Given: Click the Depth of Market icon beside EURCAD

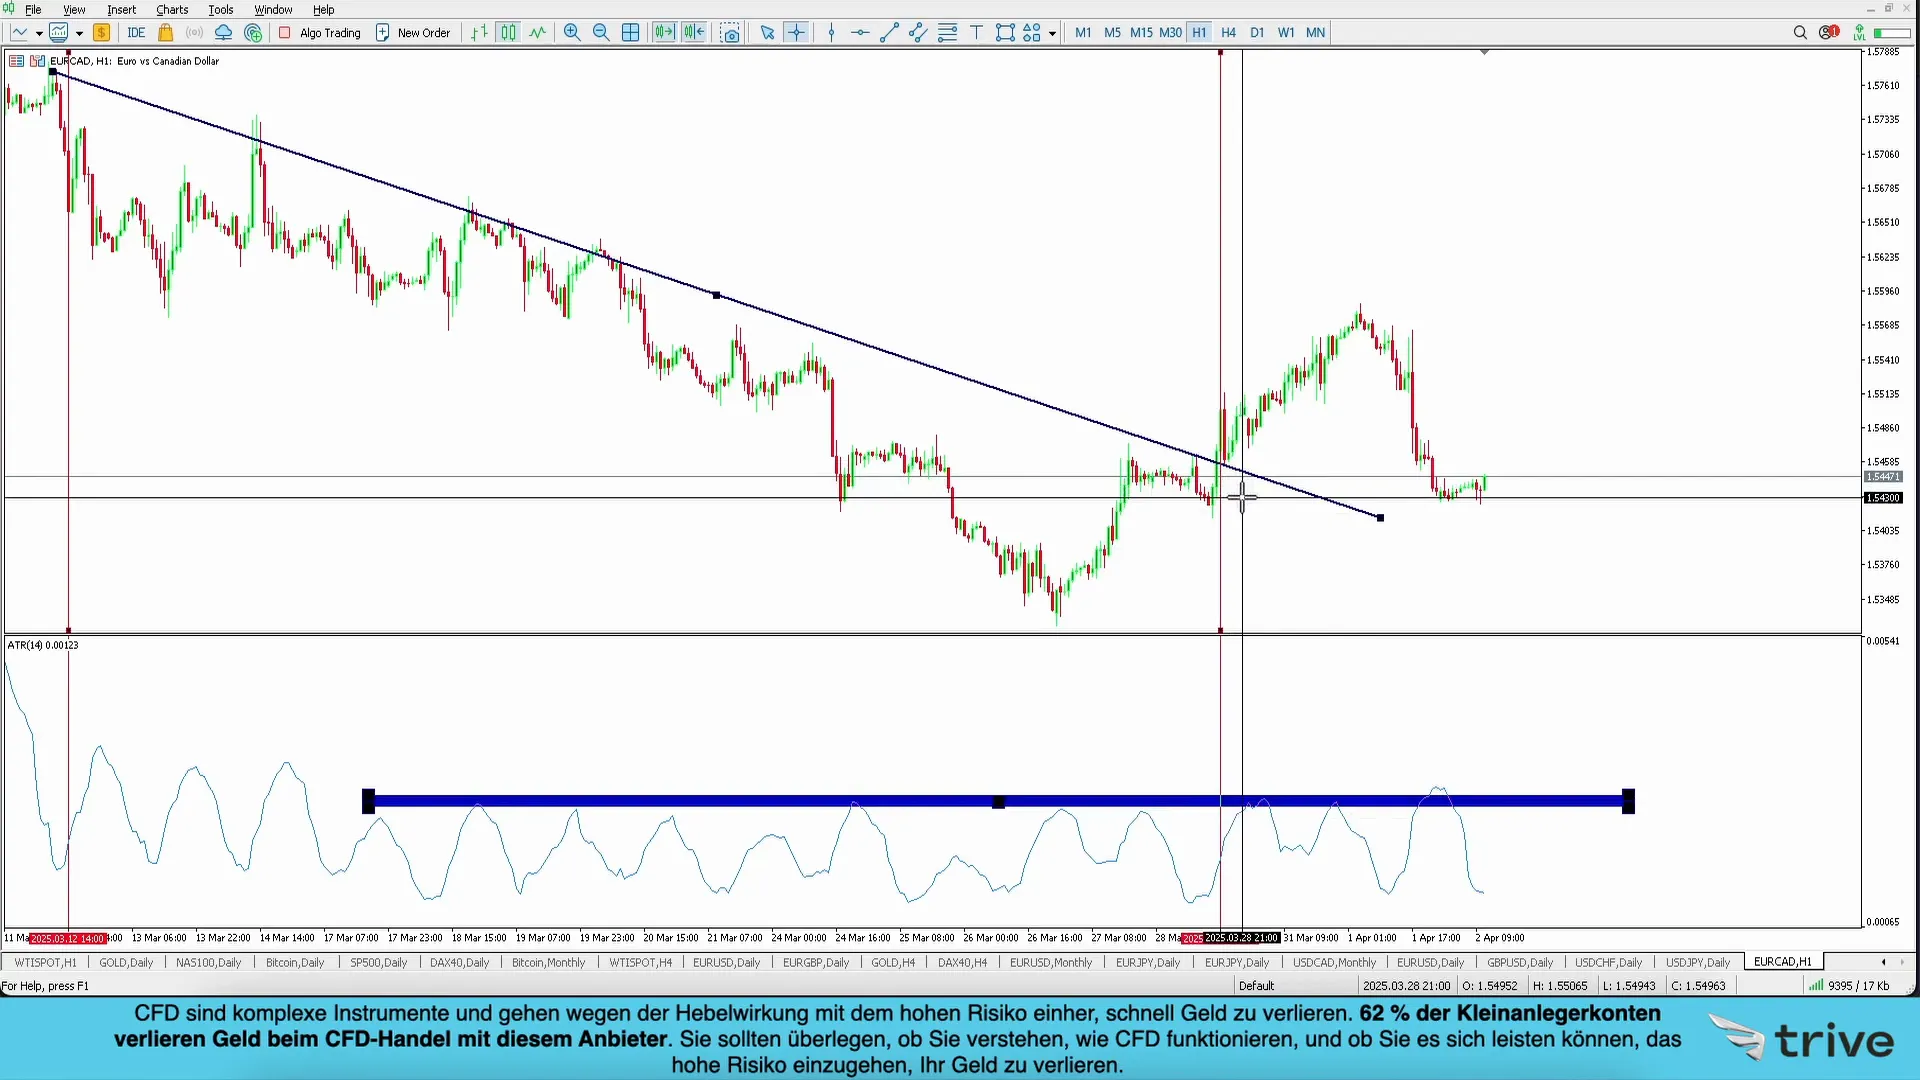Looking at the screenshot, I should point(38,61).
